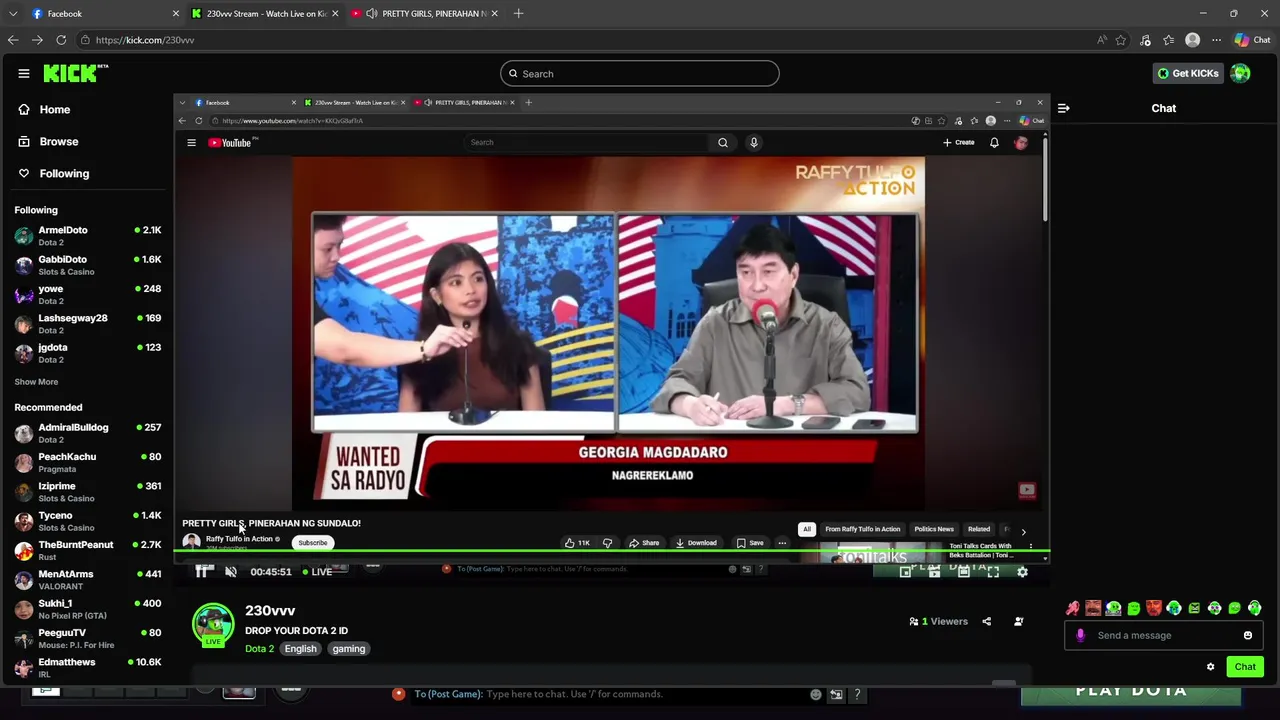
Task: Click the gaming tag
Action: coord(348,648)
